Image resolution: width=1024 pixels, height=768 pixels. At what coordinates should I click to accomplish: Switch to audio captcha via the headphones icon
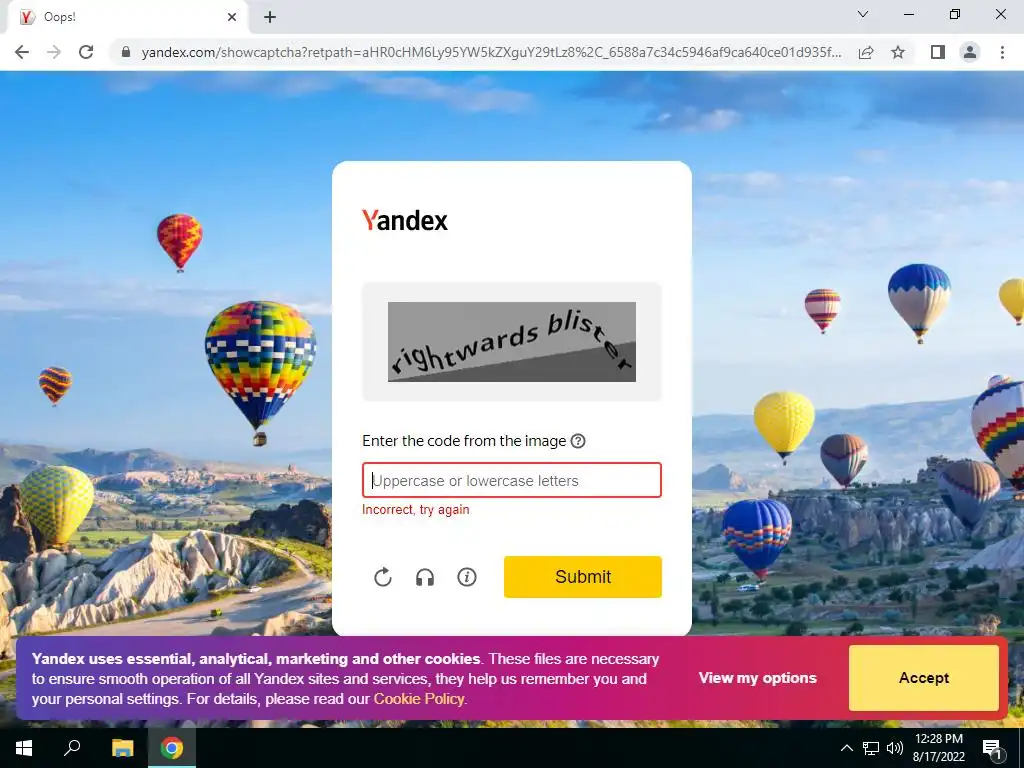point(425,577)
